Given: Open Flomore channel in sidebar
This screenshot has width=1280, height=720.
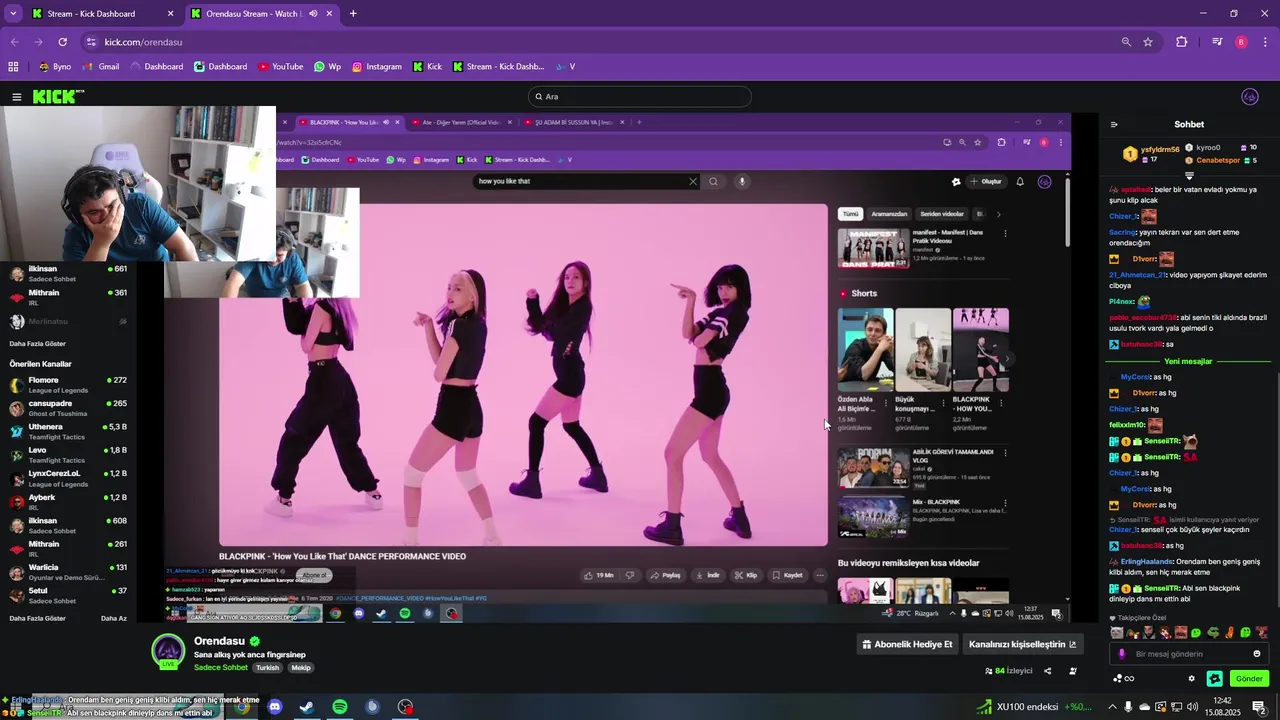Looking at the screenshot, I should coord(68,385).
